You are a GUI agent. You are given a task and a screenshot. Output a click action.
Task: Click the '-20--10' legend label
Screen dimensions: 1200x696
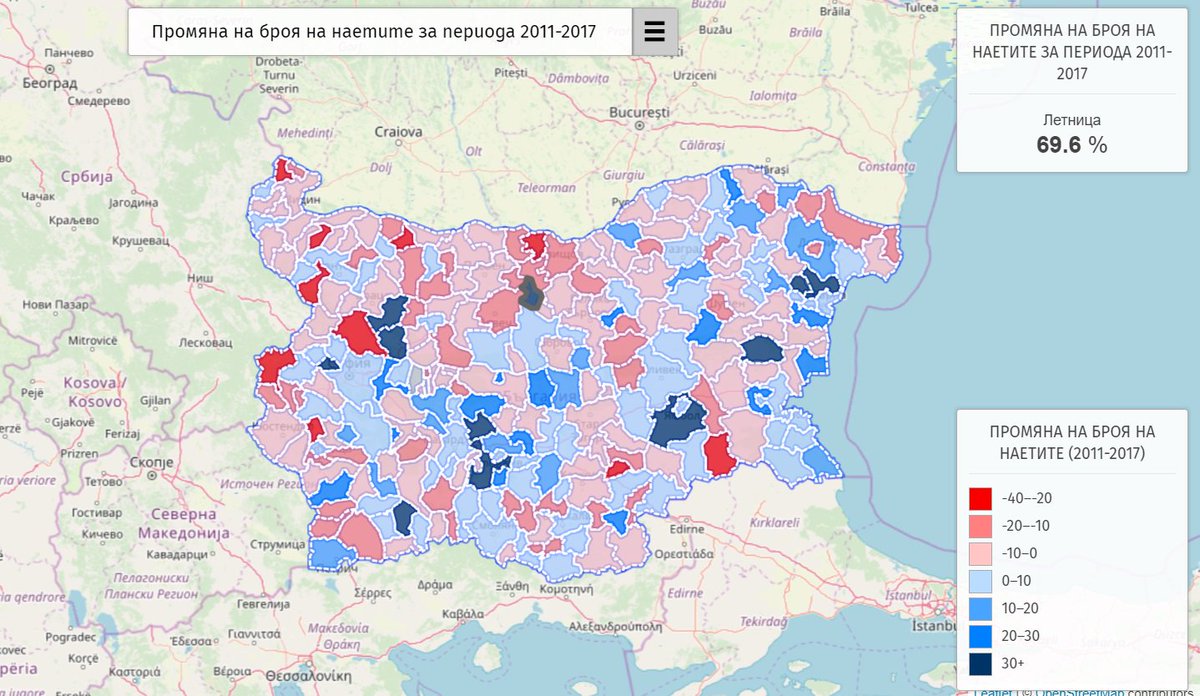coord(1025,525)
